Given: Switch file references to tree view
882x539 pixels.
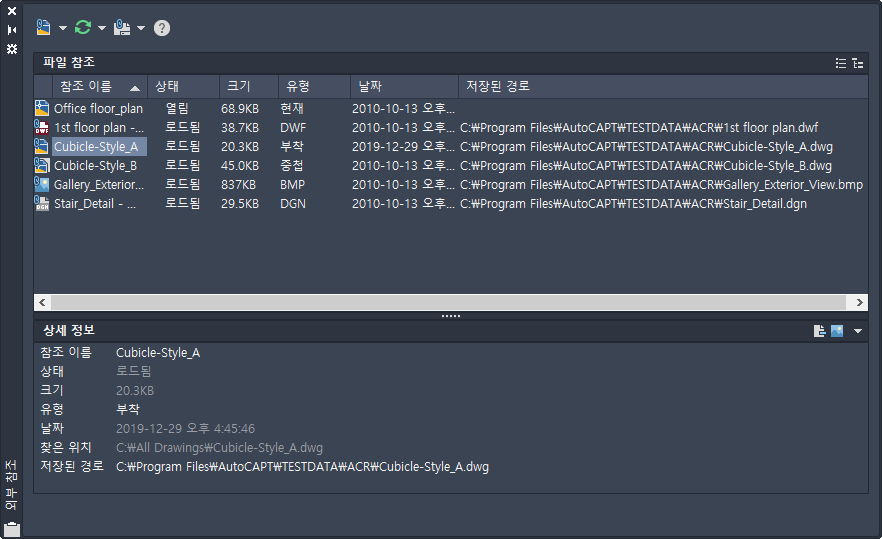Looking at the screenshot, I should [x=858, y=63].
